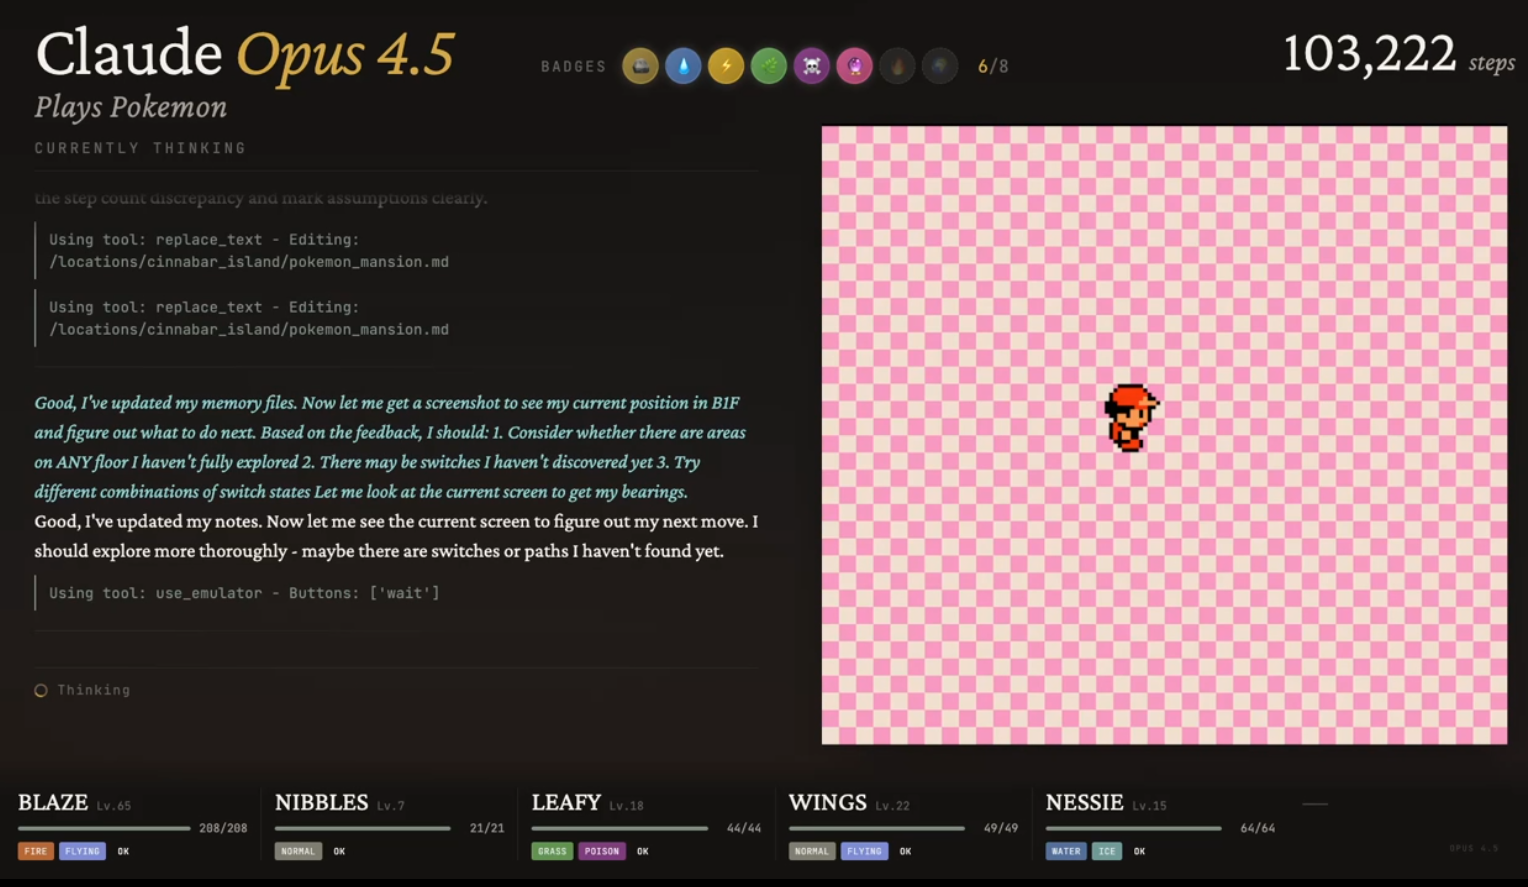The image size is (1528, 887).
Task: Click NIBBLES's NORMAL type tag
Action: click(298, 851)
